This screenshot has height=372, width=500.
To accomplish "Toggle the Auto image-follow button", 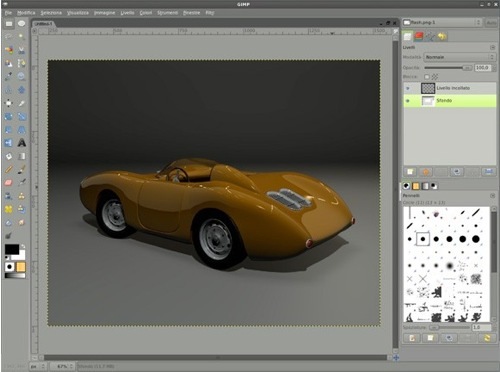I will (x=491, y=22).
